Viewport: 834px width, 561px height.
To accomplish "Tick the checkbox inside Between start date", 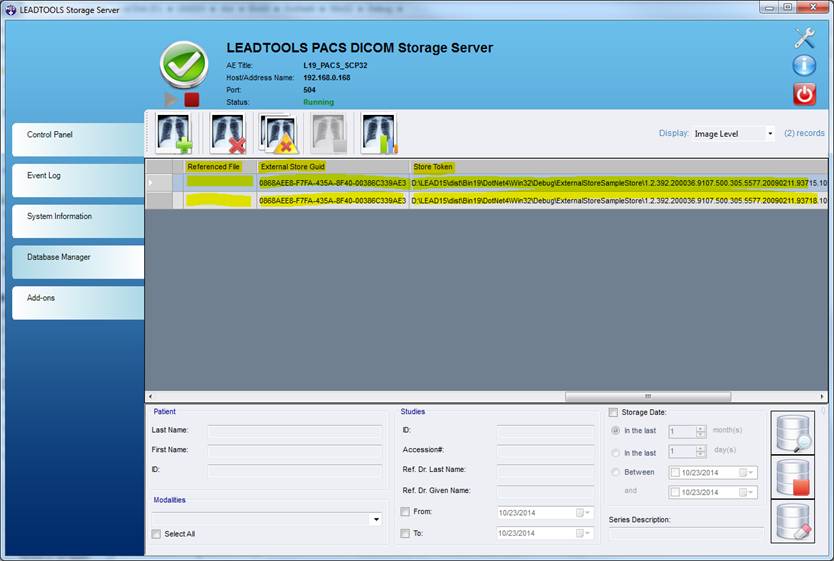I will pyautogui.click(x=675, y=472).
